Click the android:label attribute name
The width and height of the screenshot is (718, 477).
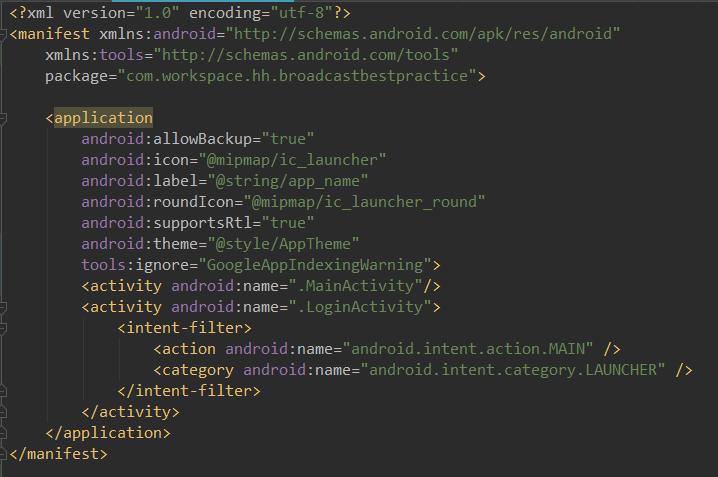click(x=139, y=181)
